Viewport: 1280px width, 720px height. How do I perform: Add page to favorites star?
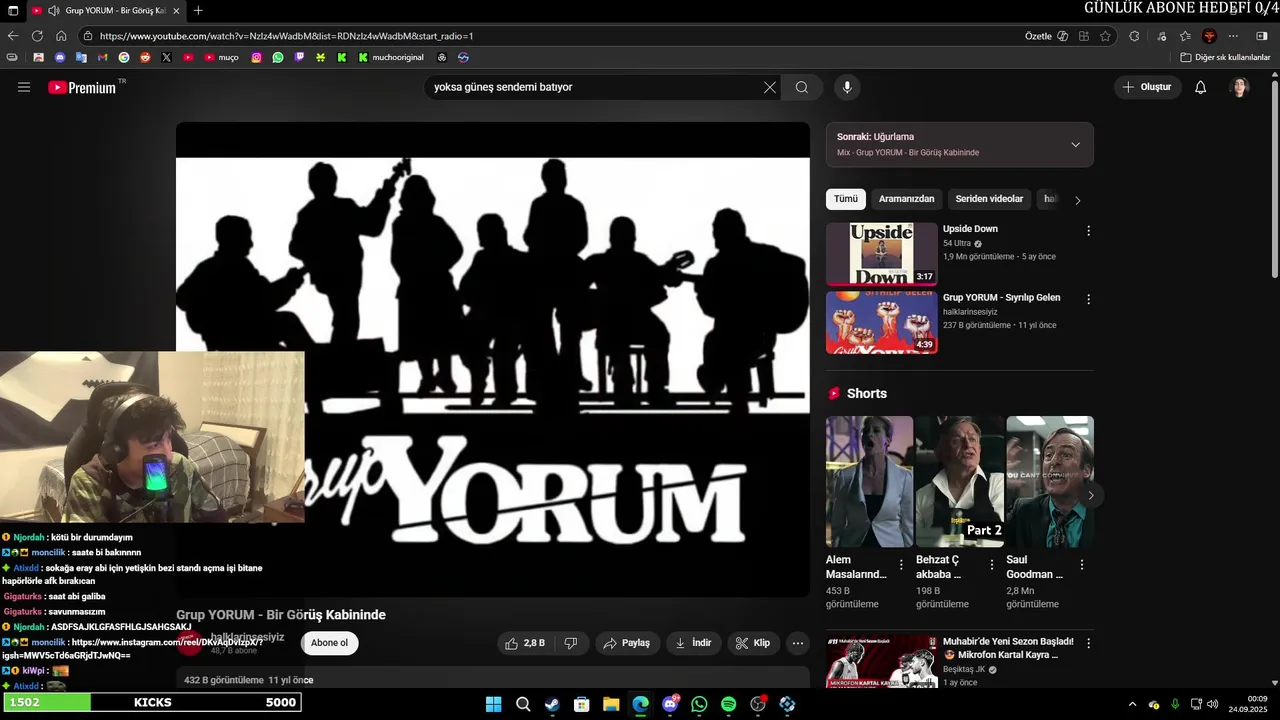[x=1105, y=36]
